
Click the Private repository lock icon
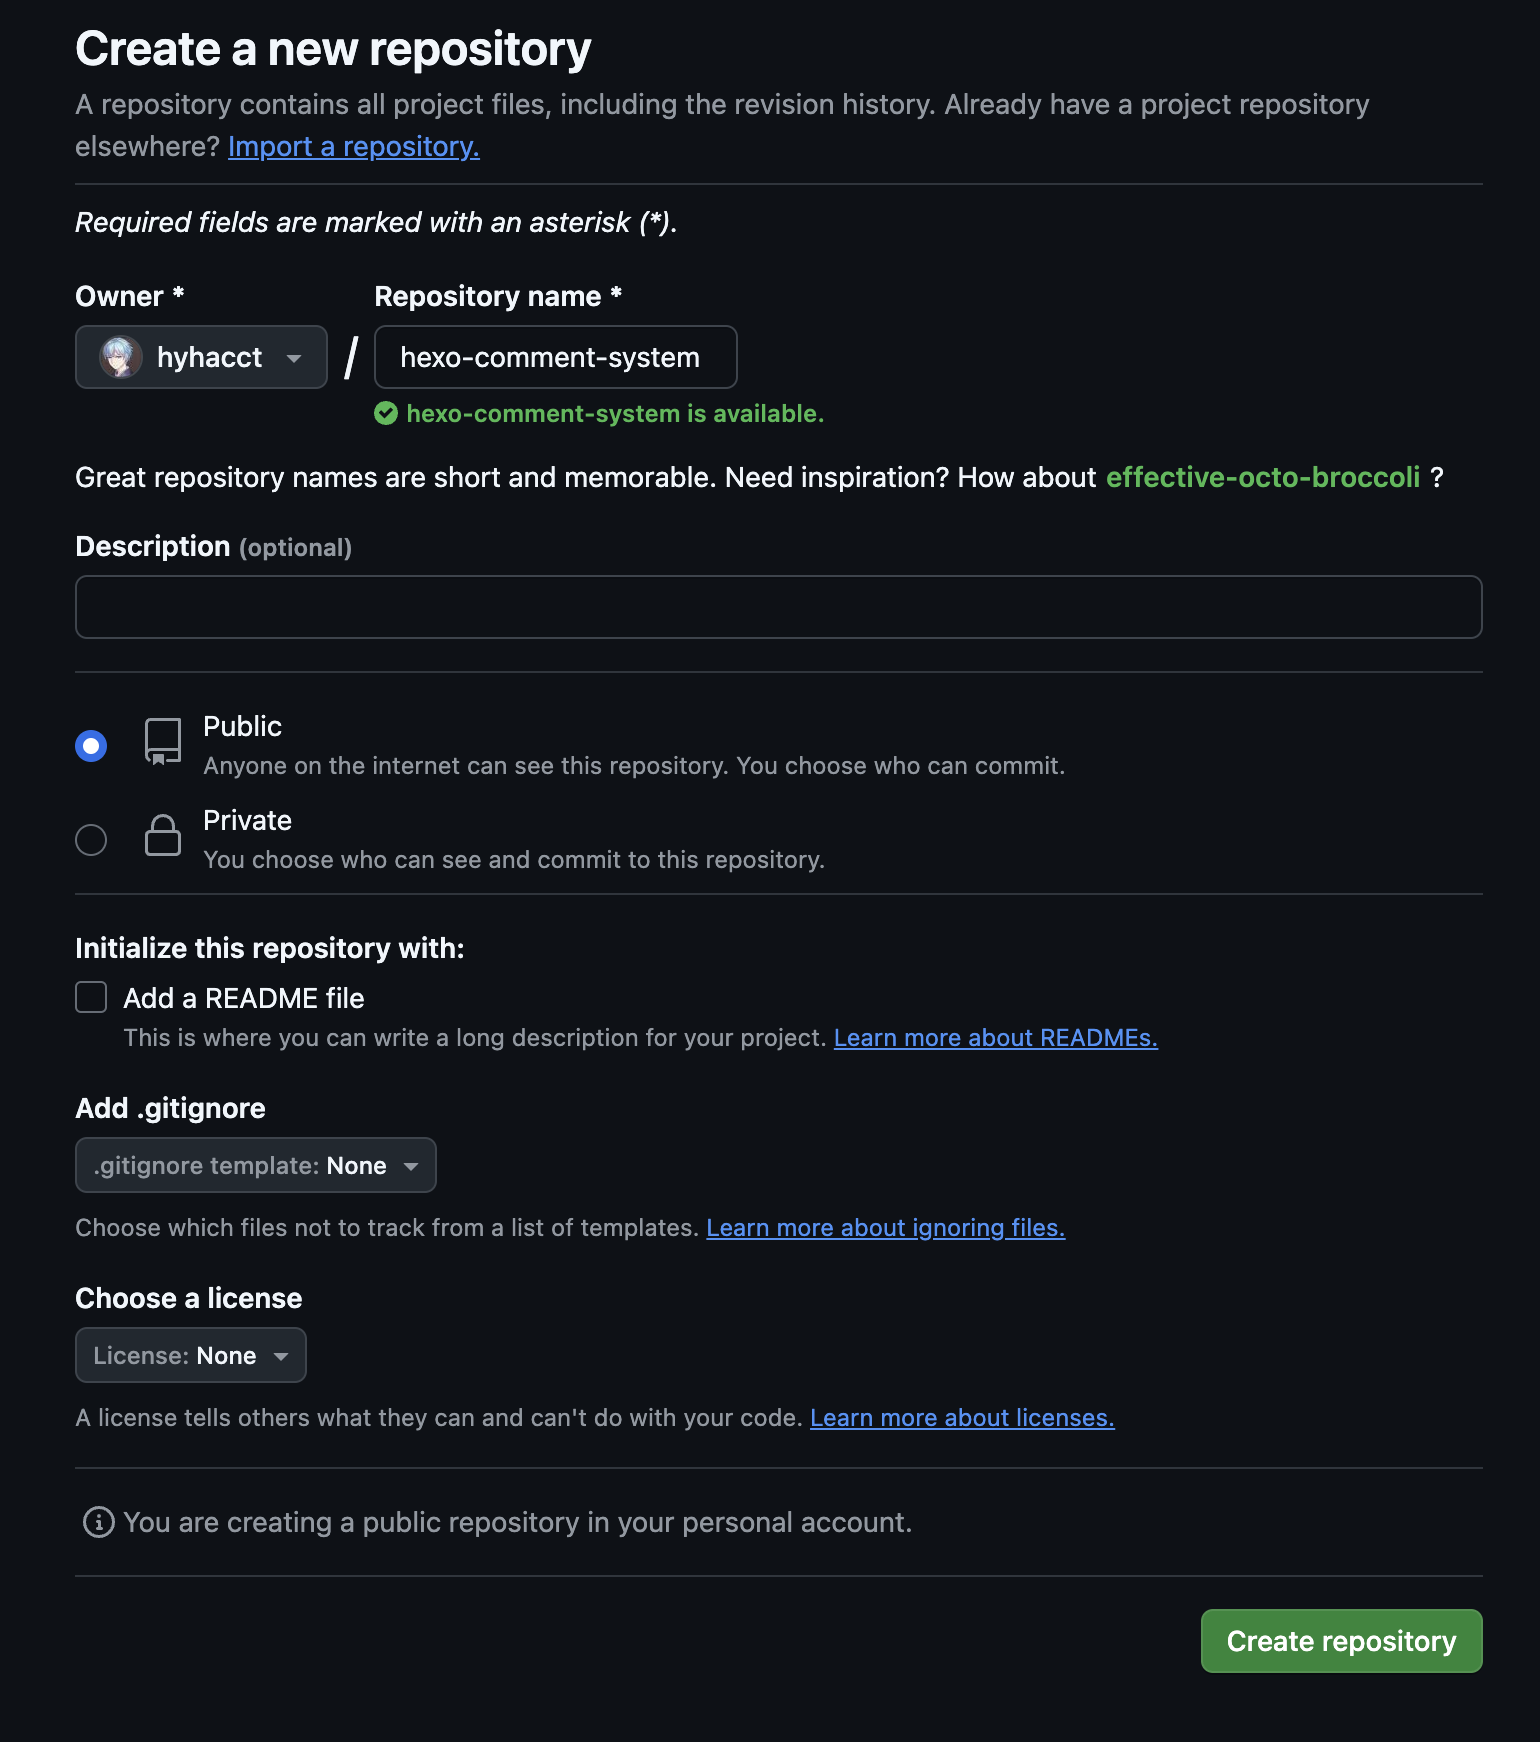163,835
